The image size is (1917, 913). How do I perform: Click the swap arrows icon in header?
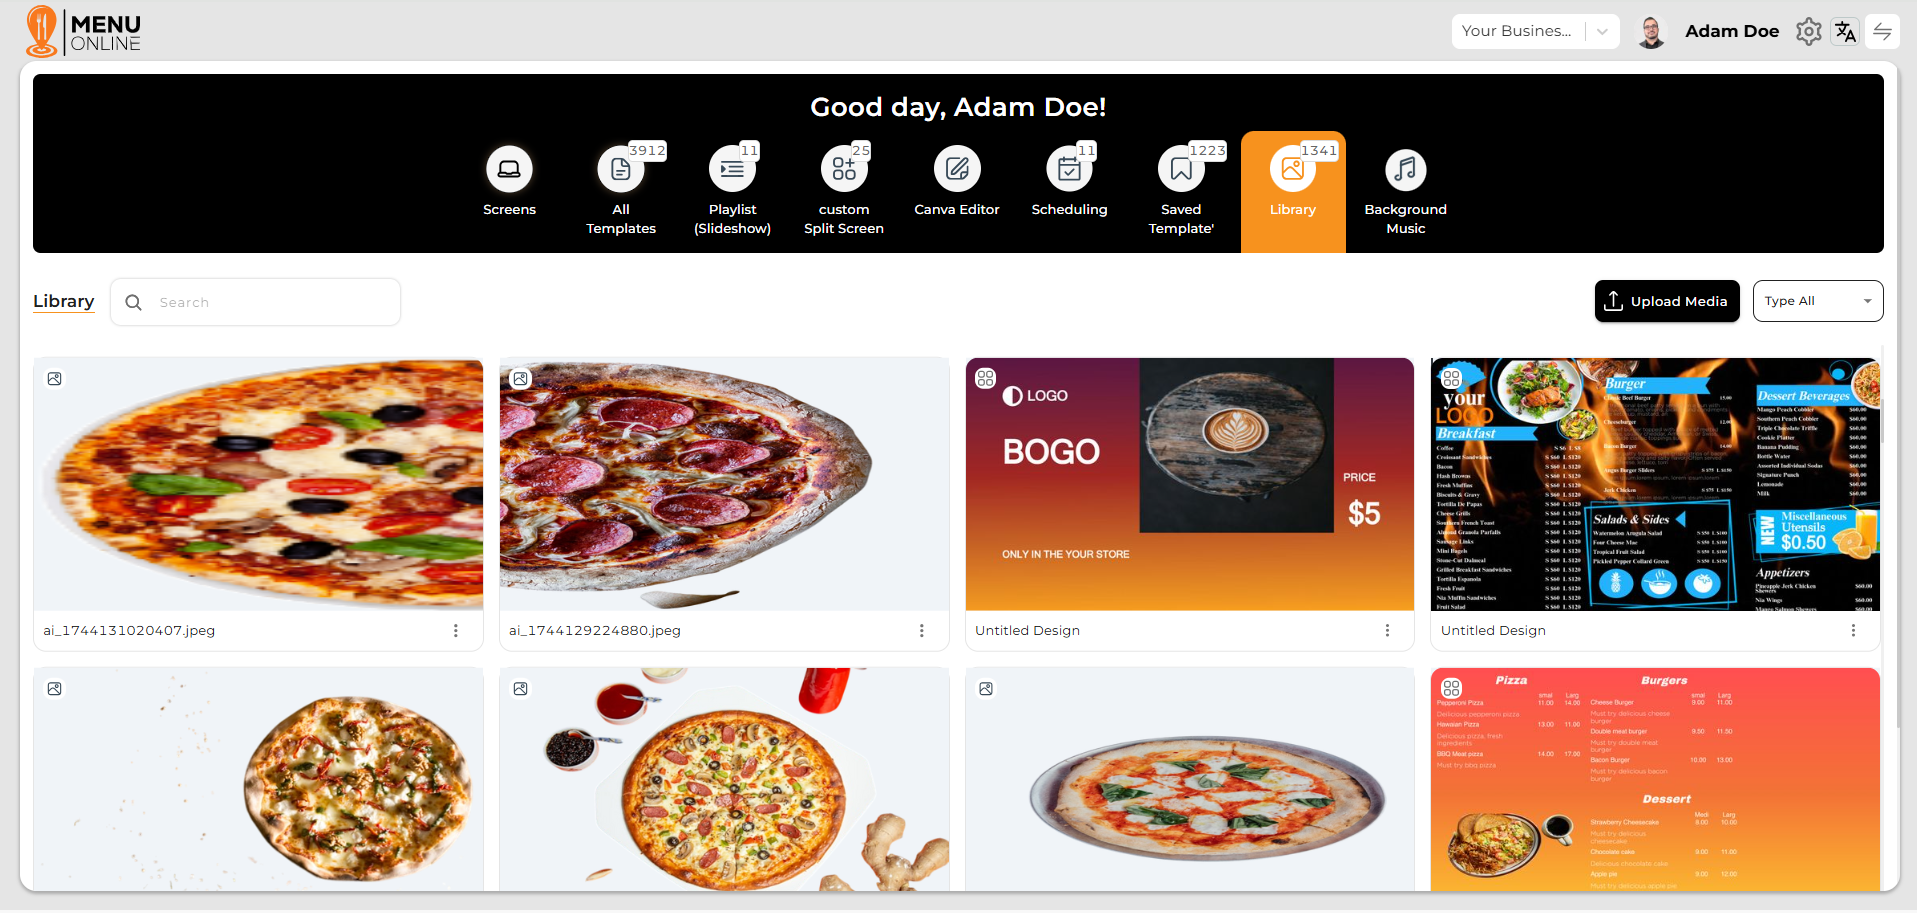pyautogui.click(x=1883, y=32)
